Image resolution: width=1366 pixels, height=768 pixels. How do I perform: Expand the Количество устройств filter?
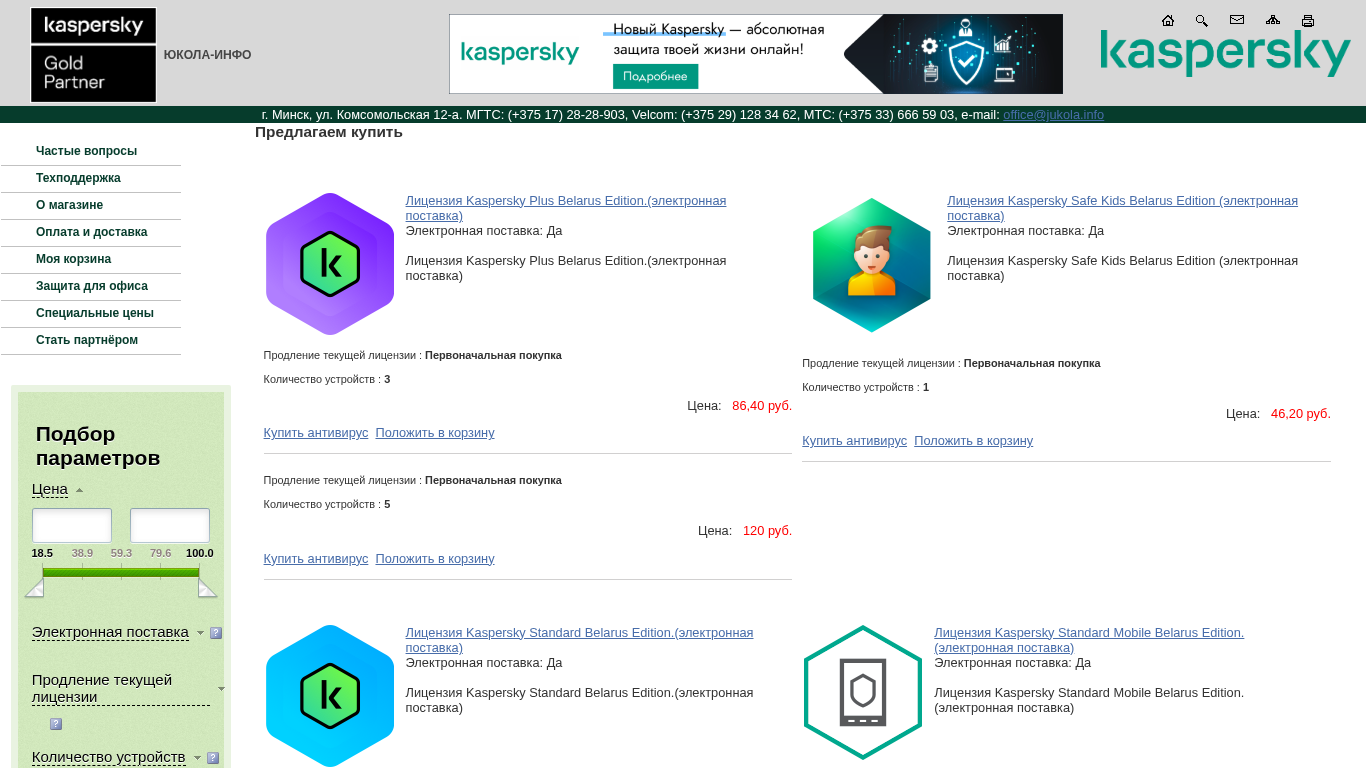coord(109,757)
